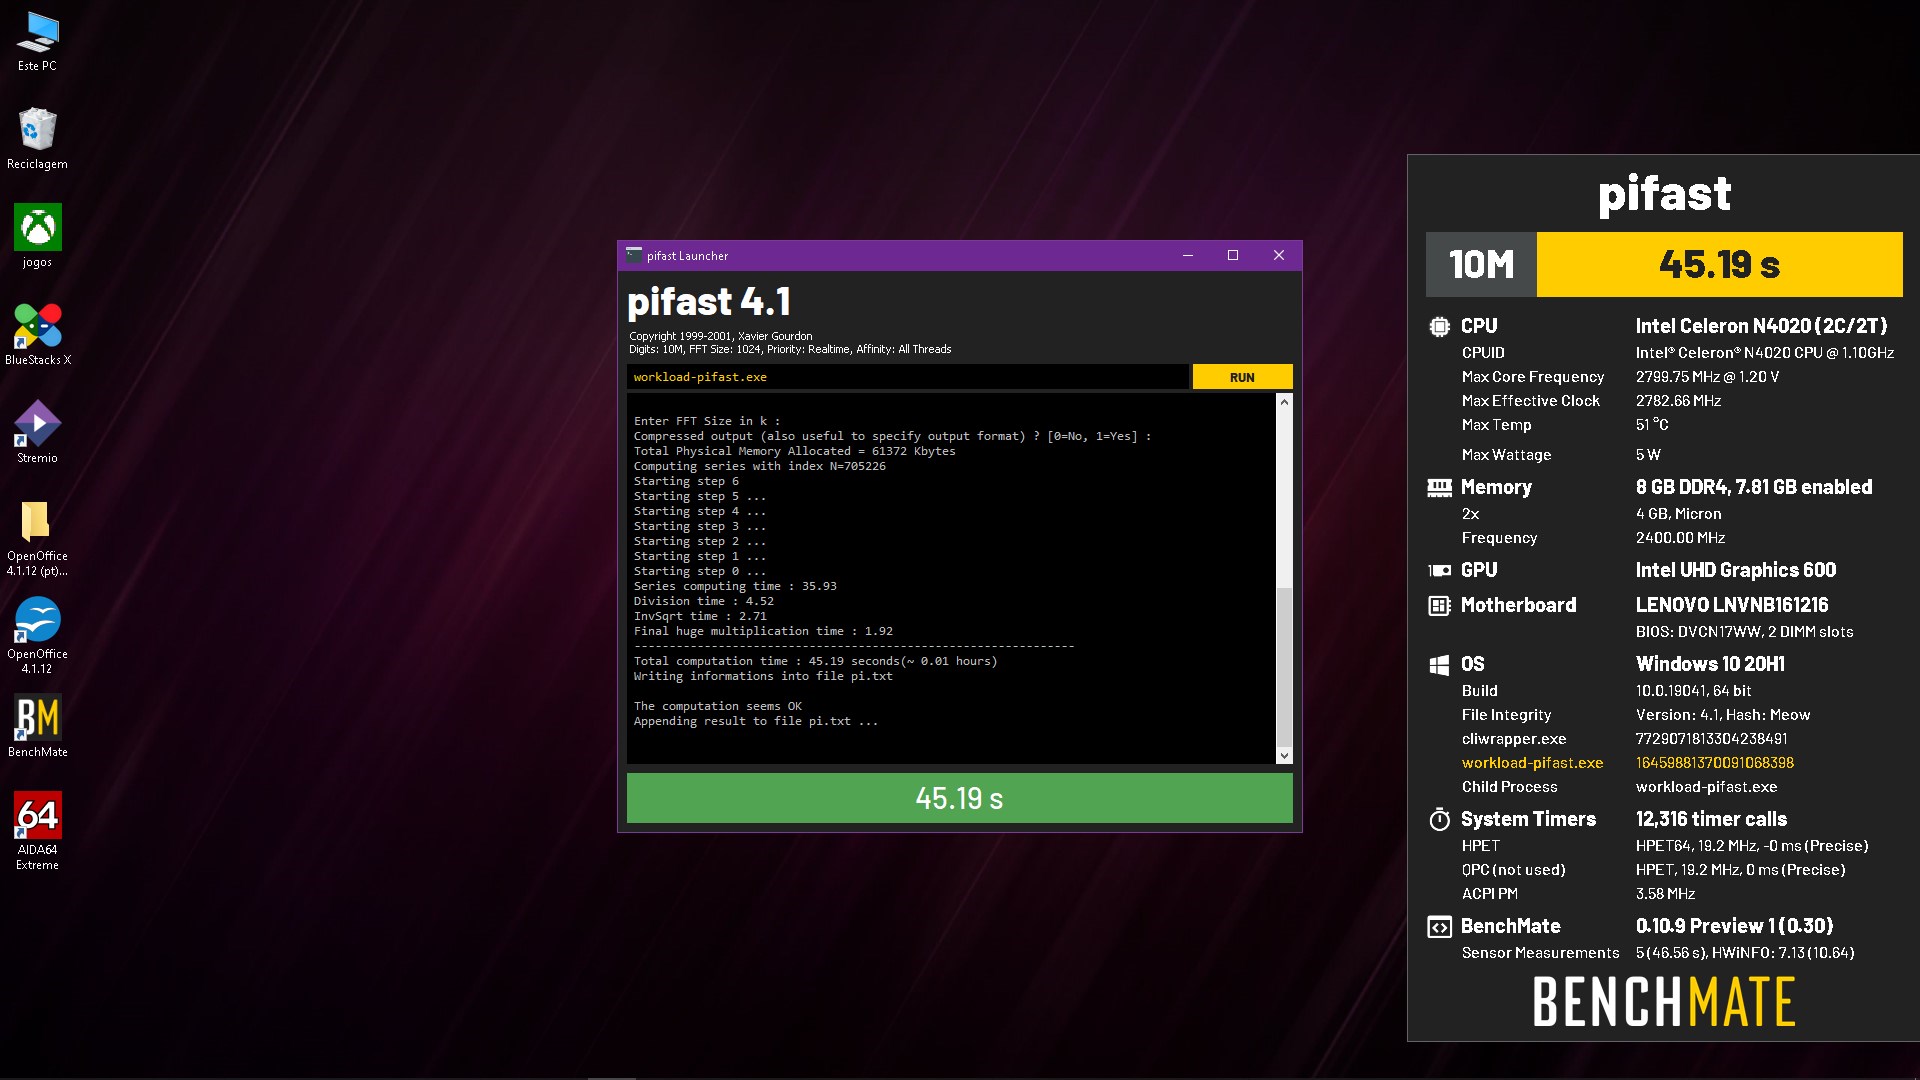Screen dimensions: 1920x1080
Task: Click the green 45.19 s result bar
Action: tap(959, 798)
